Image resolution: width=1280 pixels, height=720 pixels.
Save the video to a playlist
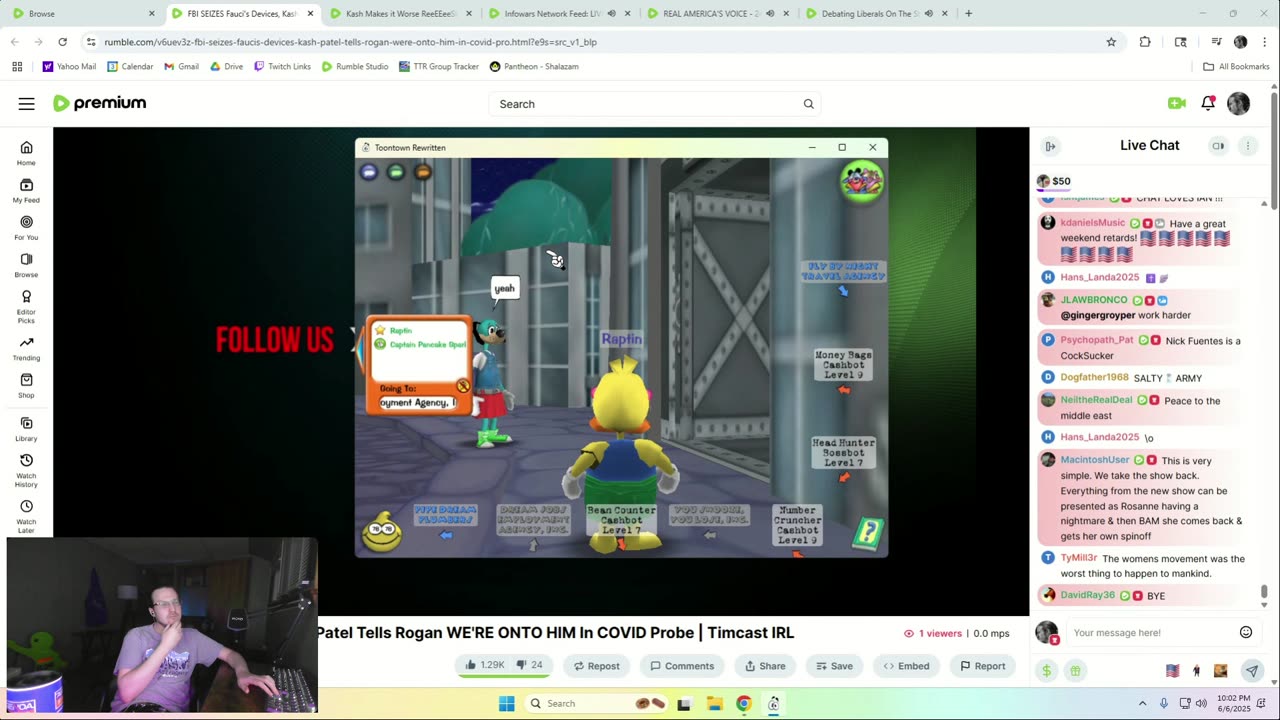[x=834, y=666]
